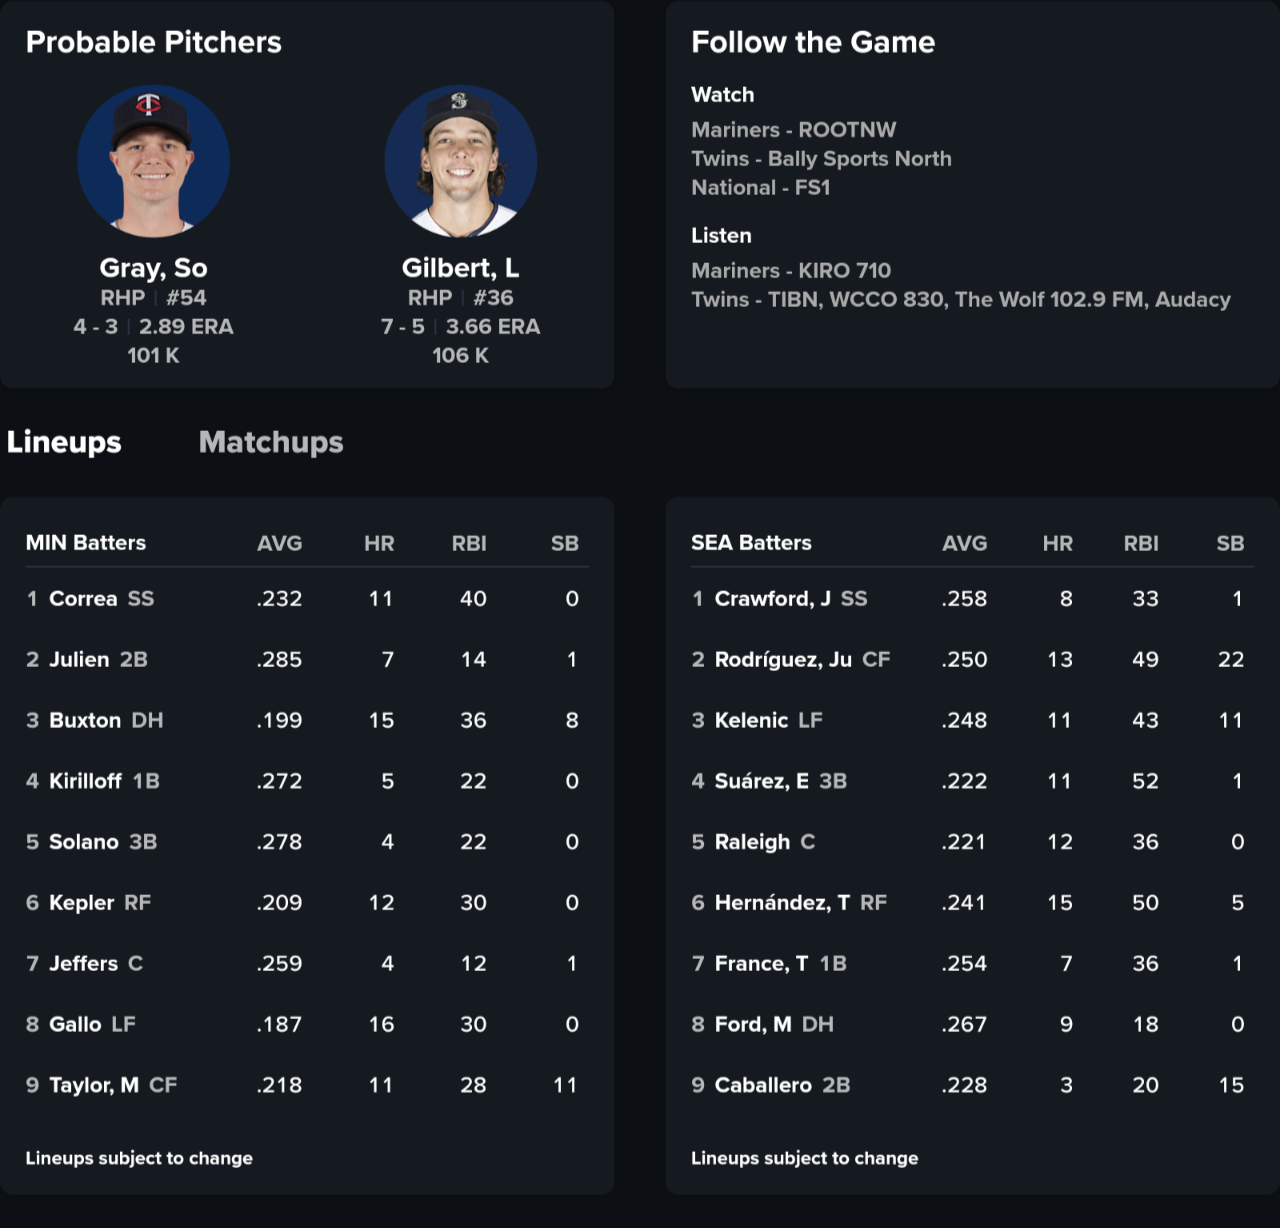
Task: Open Correa's player page
Action: 83,599
